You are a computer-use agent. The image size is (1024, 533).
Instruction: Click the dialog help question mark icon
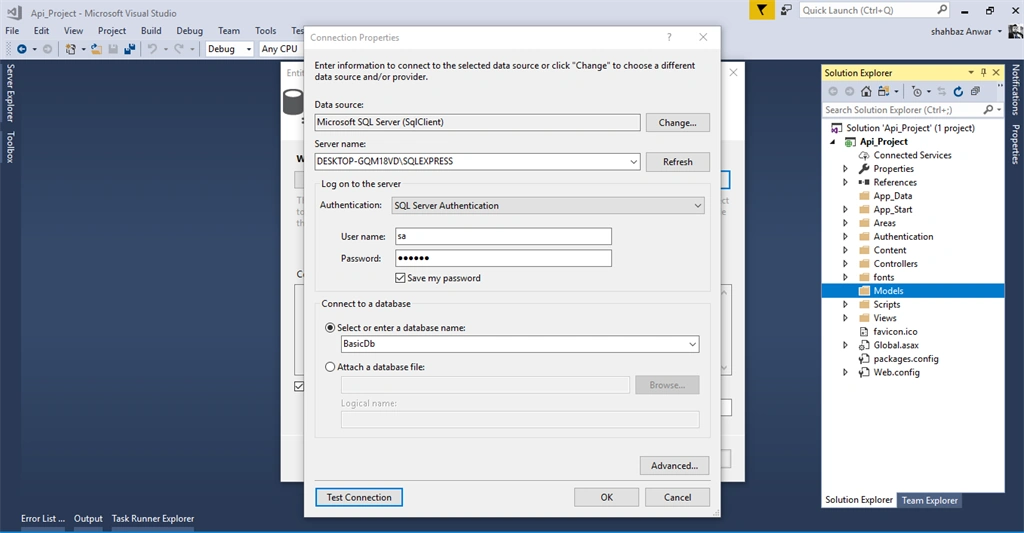pyautogui.click(x=669, y=37)
